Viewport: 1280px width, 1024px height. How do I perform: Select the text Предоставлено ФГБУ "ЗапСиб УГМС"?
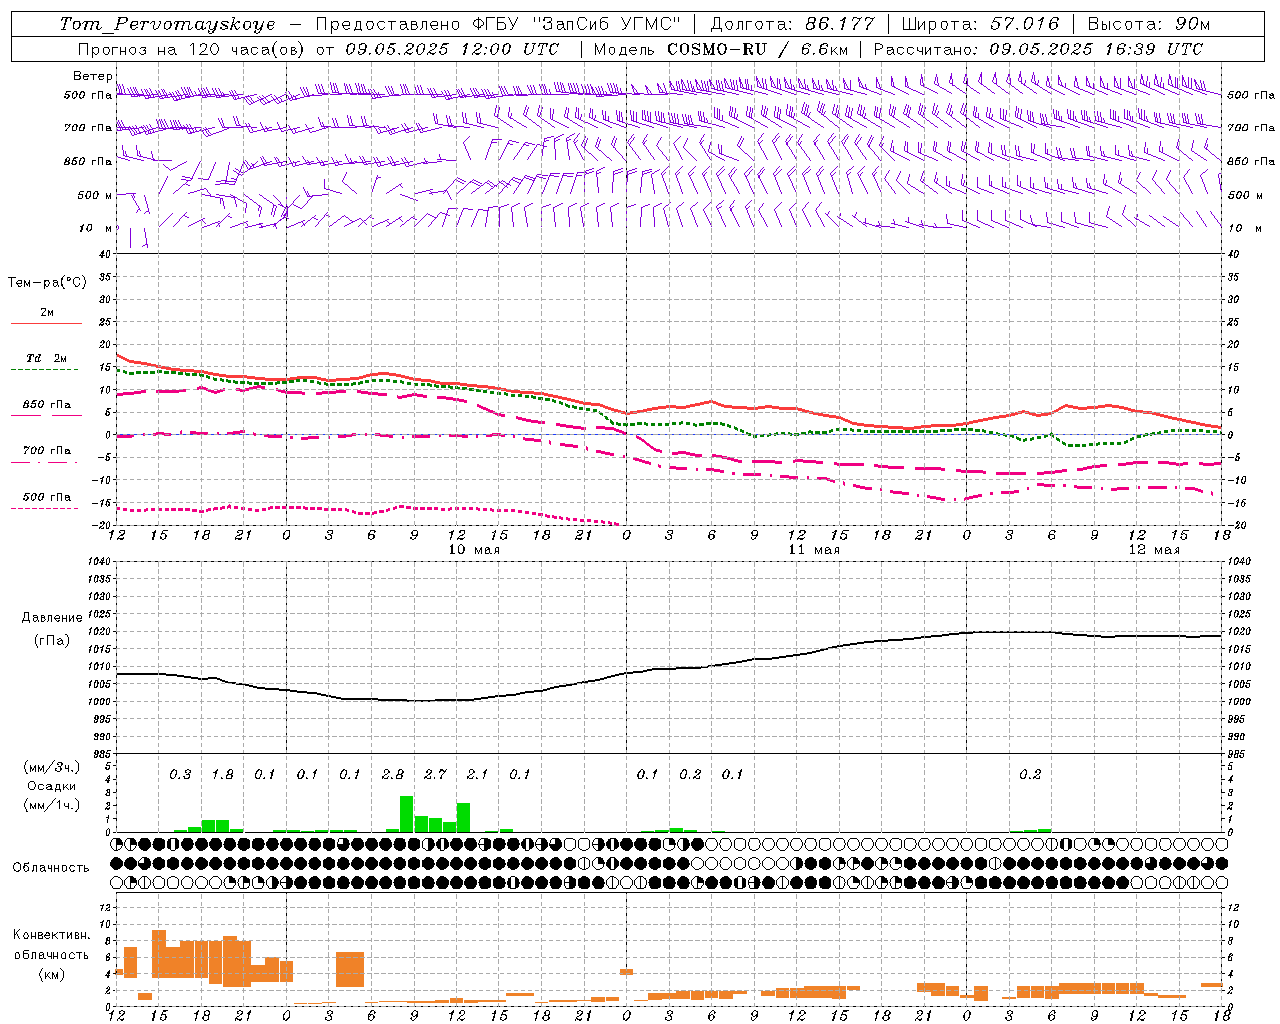click(x=497, y=24)
